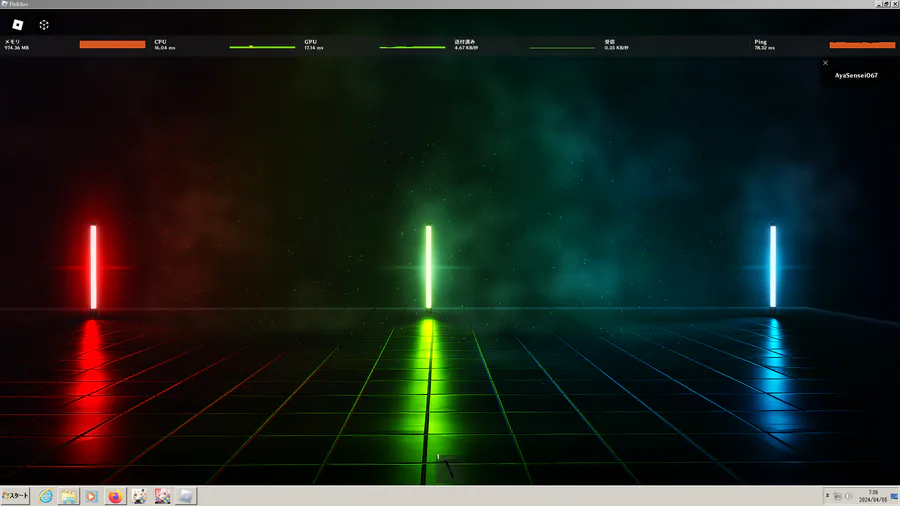Viewport: 900px width, 506px height.
Task: Click the GPU performance stat
Action: (x=314, y=45)
